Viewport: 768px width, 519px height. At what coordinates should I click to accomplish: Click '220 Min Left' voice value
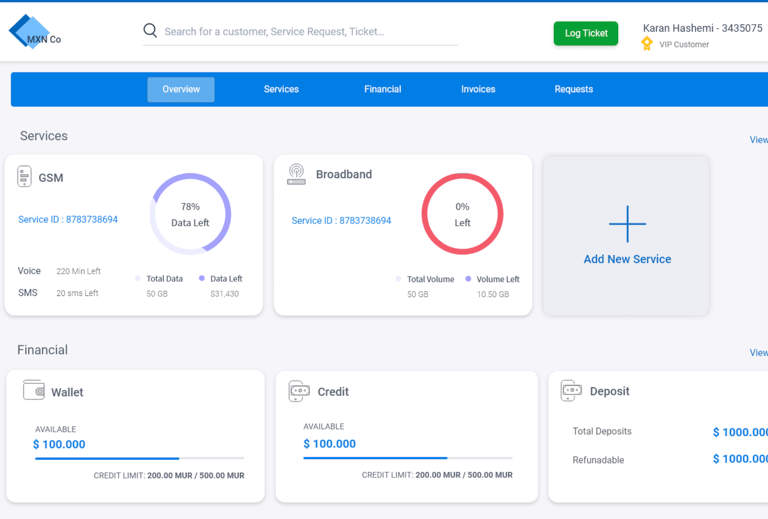[x=78, y=271]
